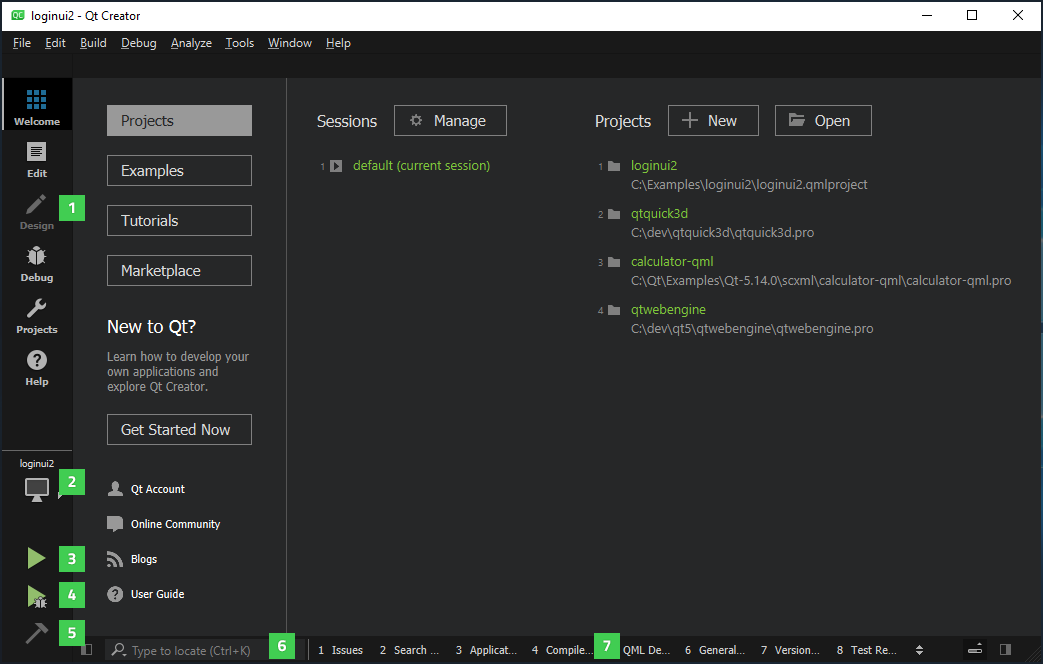This screenshot has width=1043, height=664.
Task: Toggle the right sidebar visibility
Action: click(1006, 650)
